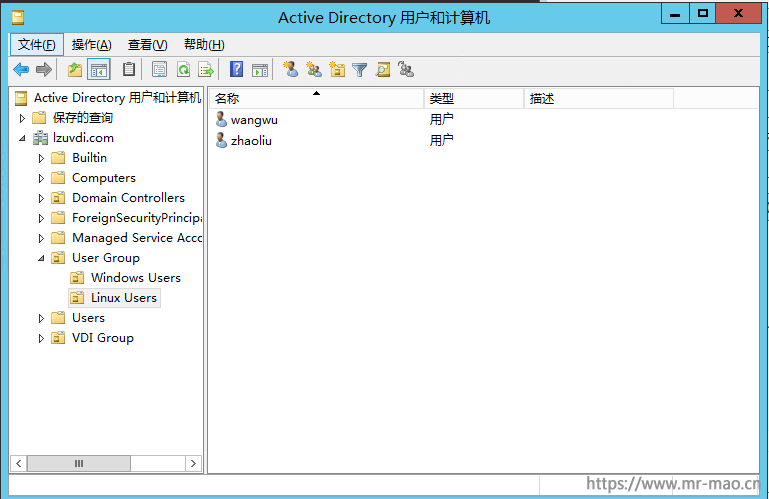The height and width of the screenshot is (499, 769).
Task: Click the filter funnel toolbar icon
Action: 359,70
